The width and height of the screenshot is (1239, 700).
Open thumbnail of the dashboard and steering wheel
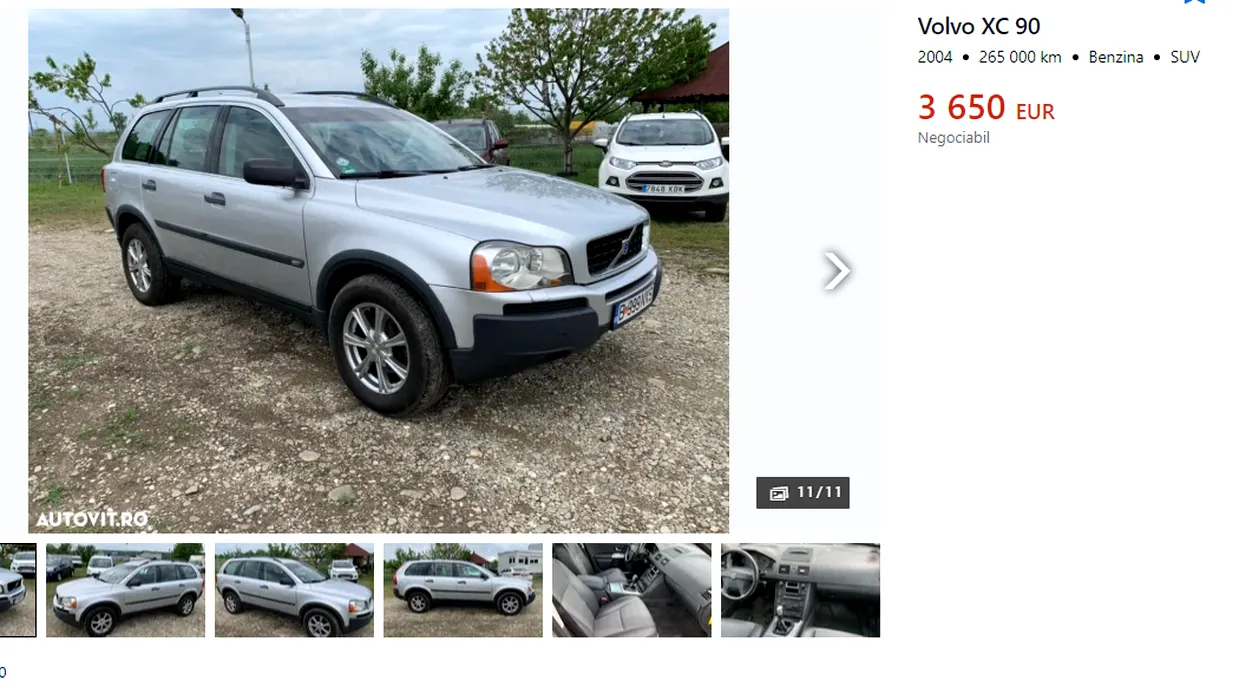[801, 590]
